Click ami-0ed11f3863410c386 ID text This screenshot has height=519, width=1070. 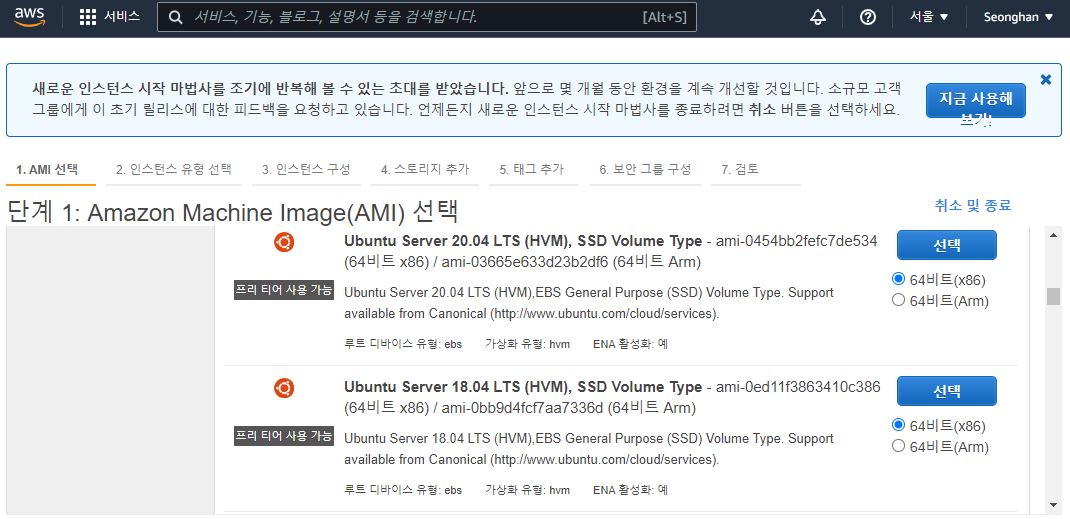(798, 387)
